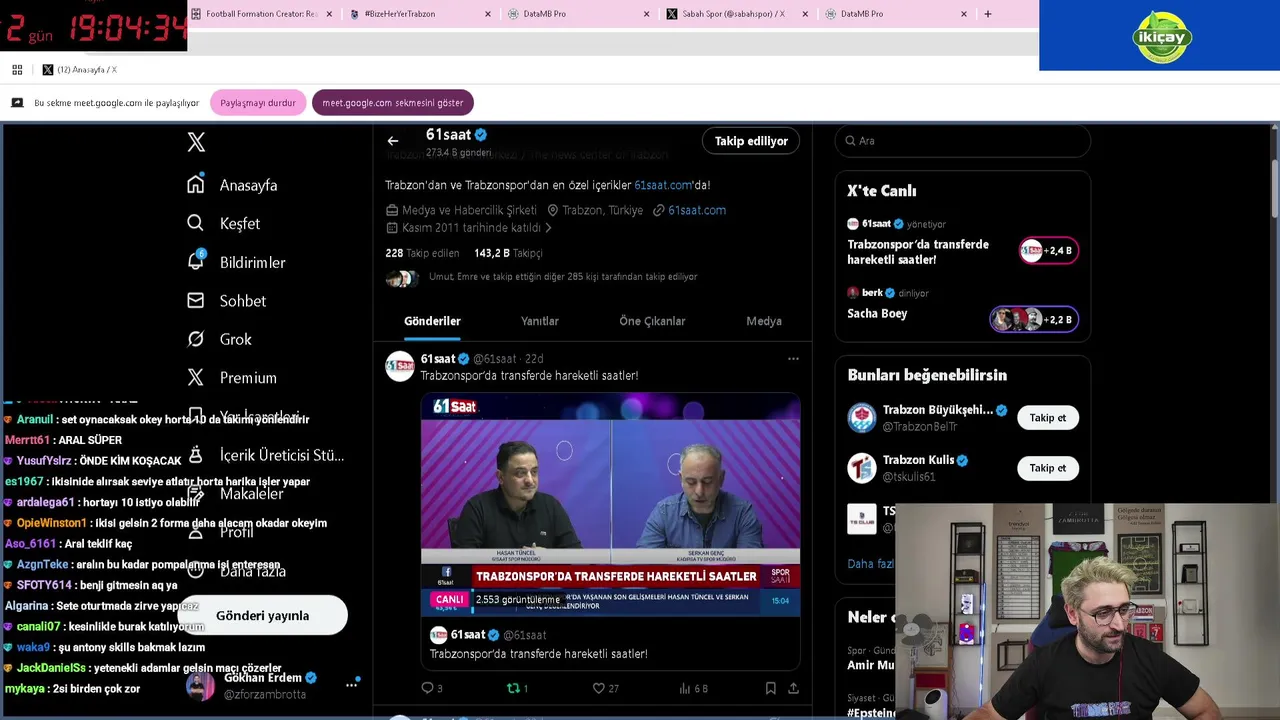
Task: Open browser tab grid icon
Action: pyautogui.click(x=17, y=70)
